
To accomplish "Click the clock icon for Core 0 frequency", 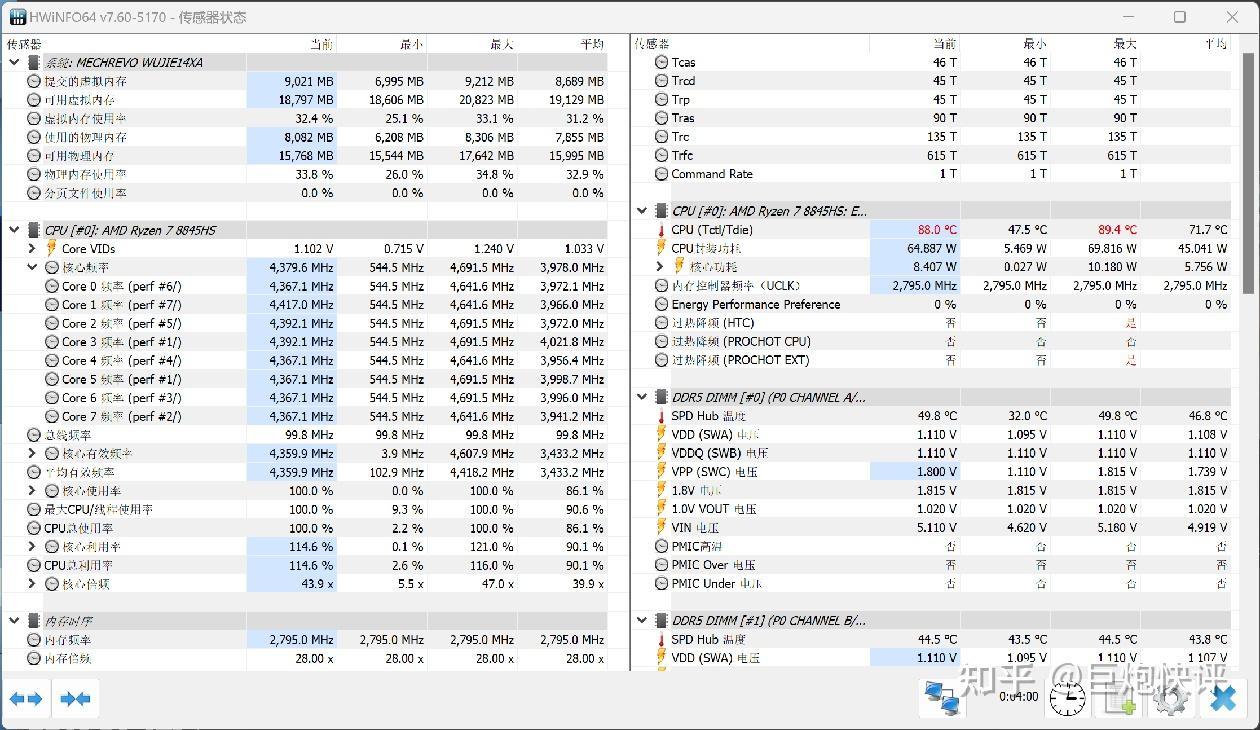I will pos(52,286).
